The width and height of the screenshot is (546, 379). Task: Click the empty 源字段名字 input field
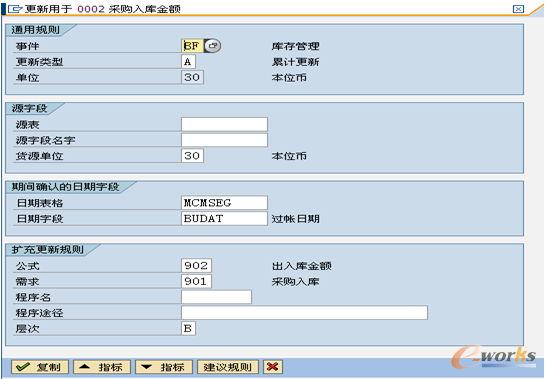(x=224, y=140)
